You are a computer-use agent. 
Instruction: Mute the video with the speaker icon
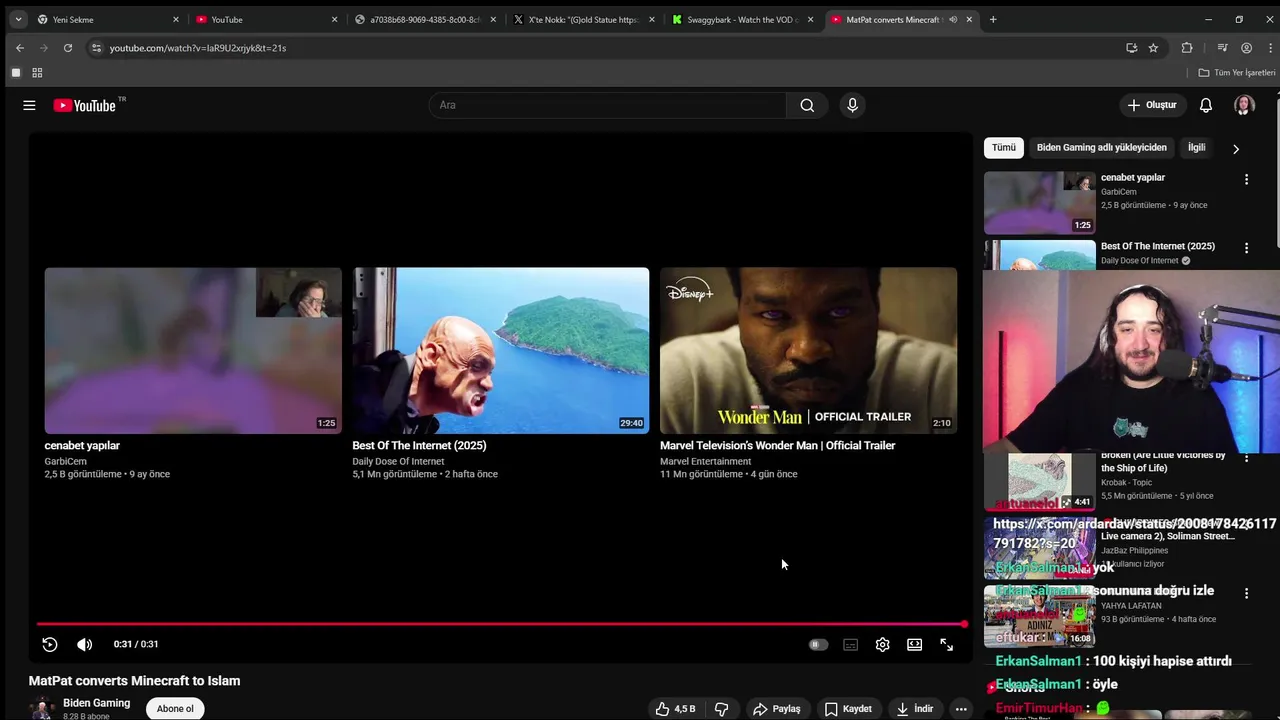(x=85, y=645)
